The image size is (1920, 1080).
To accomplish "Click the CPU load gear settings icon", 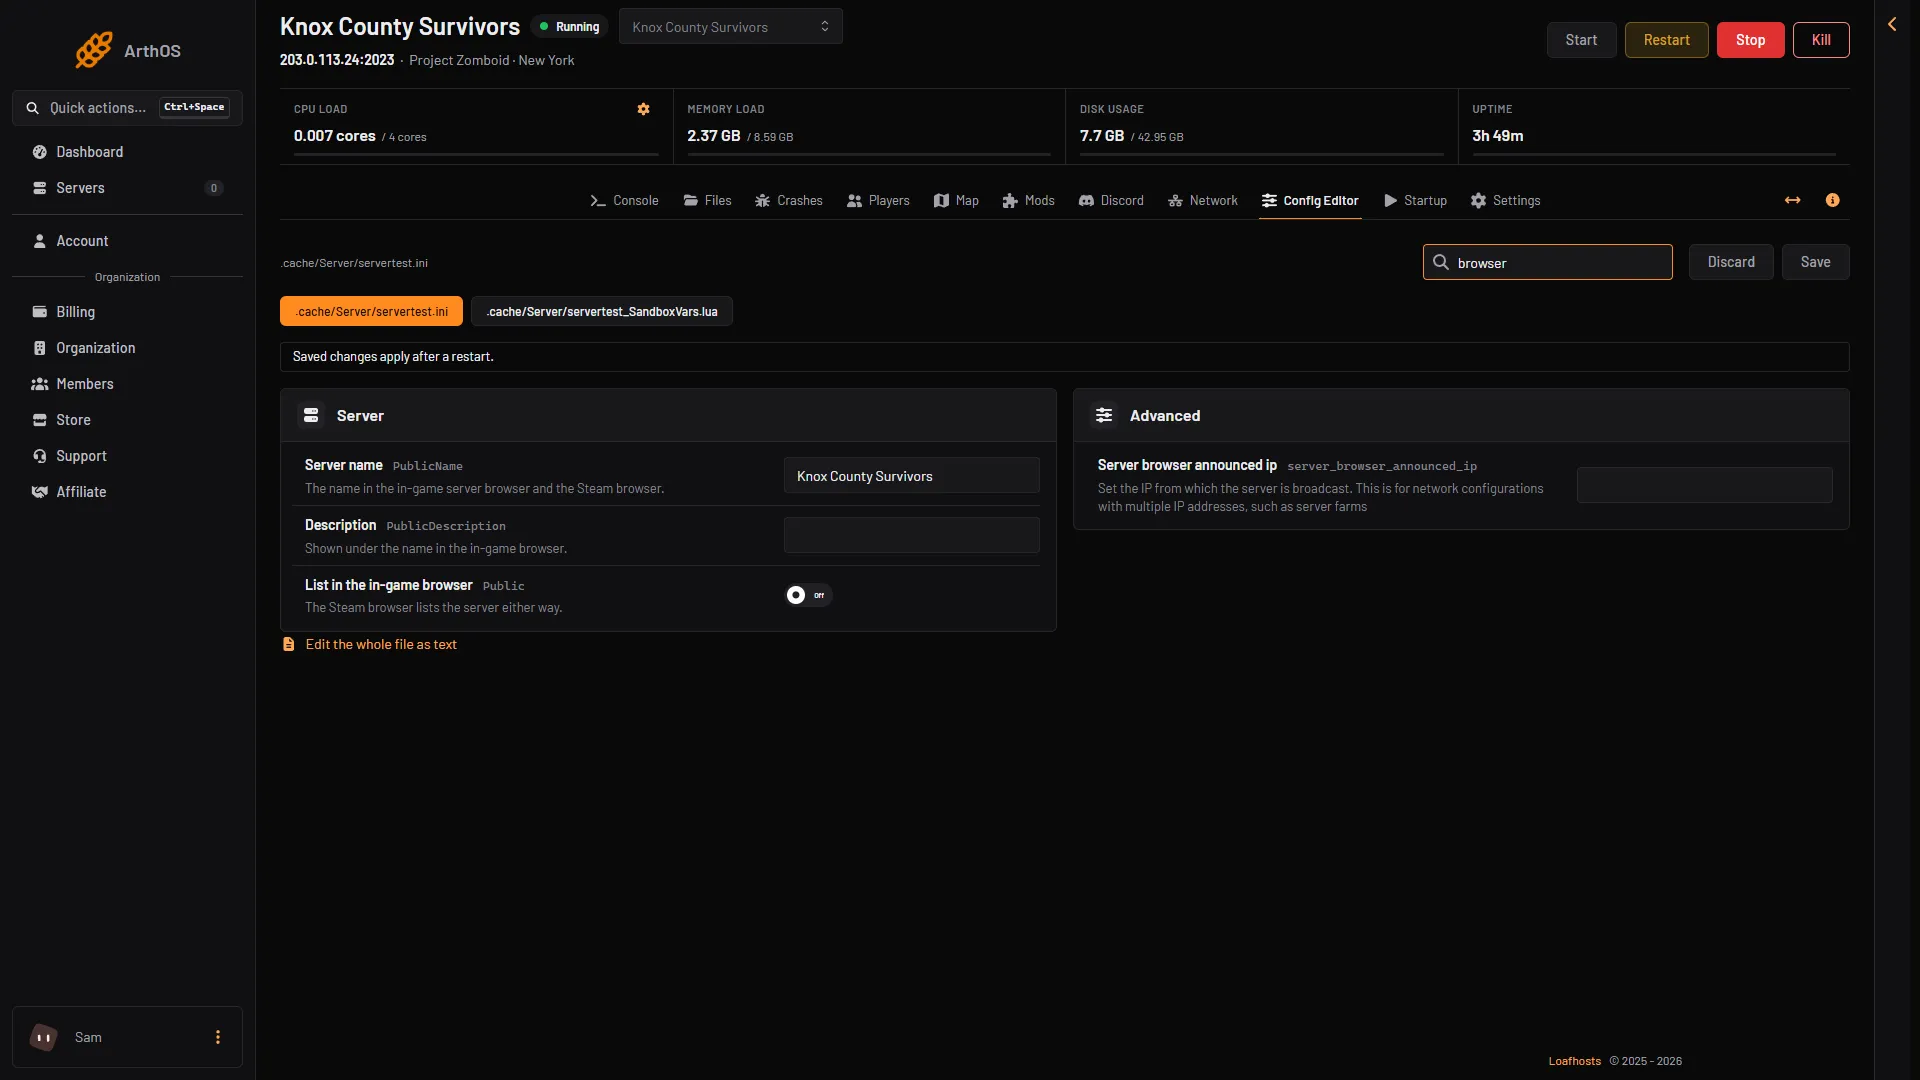I will click(643, 109).
